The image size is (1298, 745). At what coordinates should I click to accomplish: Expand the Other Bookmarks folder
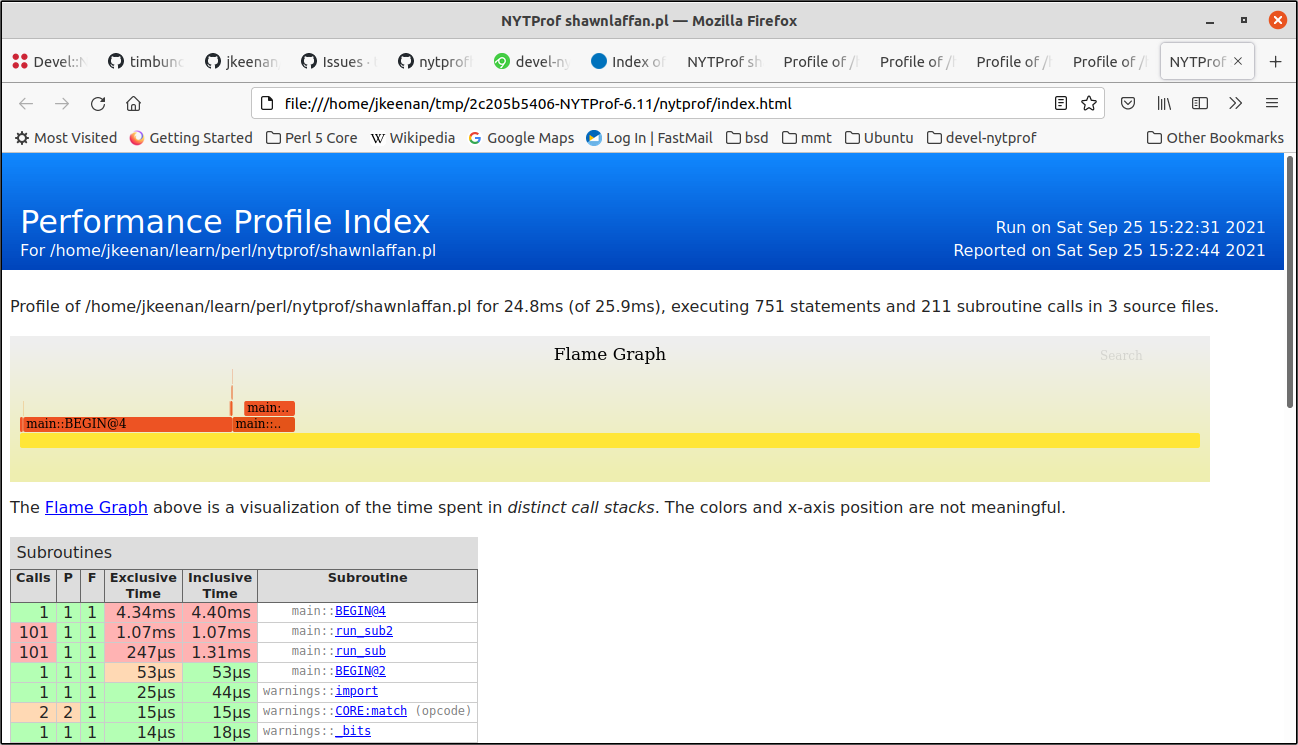[1214, 138]
